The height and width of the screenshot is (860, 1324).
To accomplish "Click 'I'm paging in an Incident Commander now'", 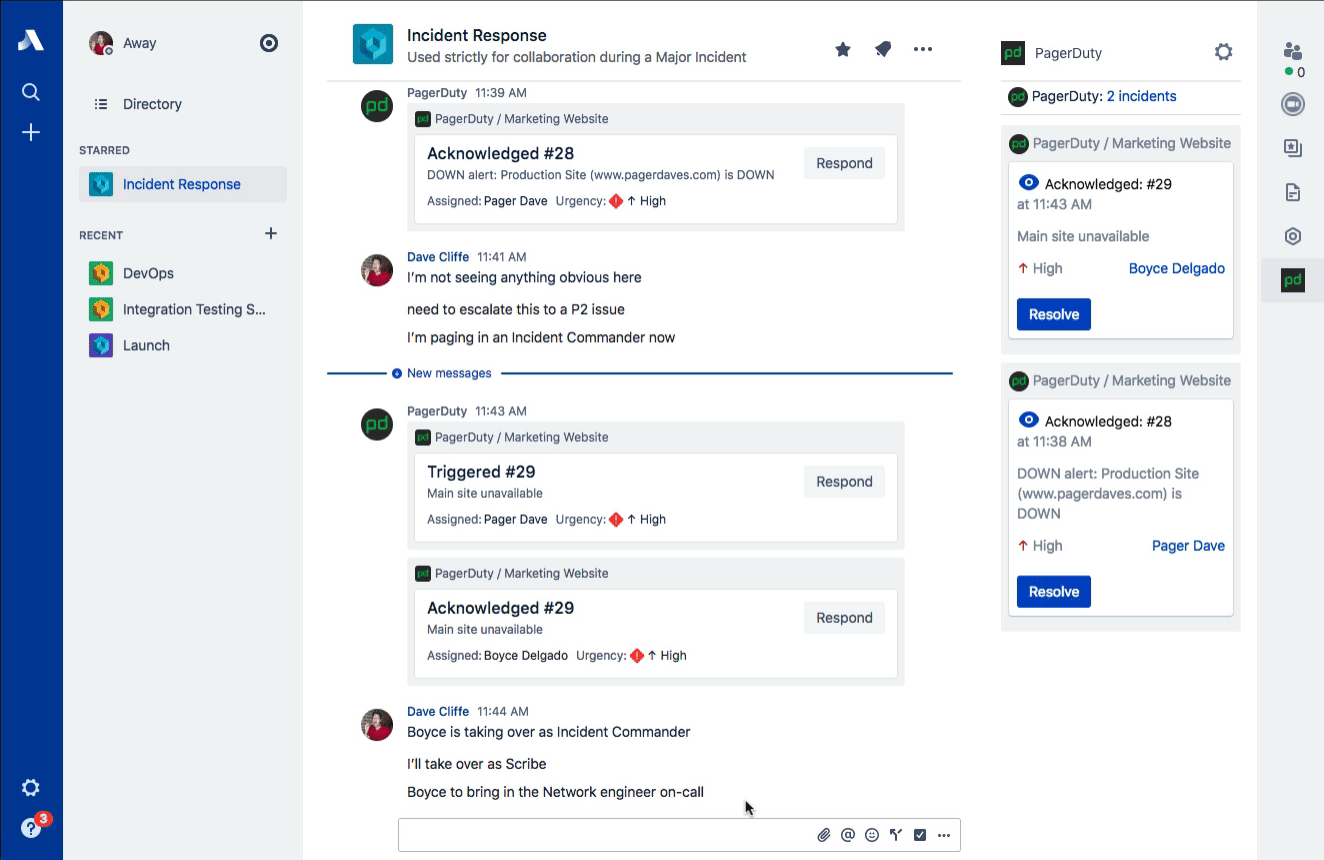I will coord(541,337).
